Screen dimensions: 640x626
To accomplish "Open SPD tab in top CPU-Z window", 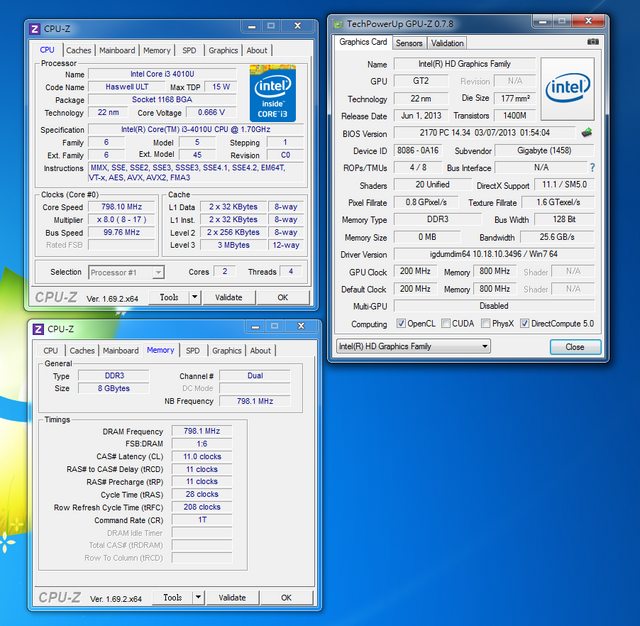I will pos(189,50).
